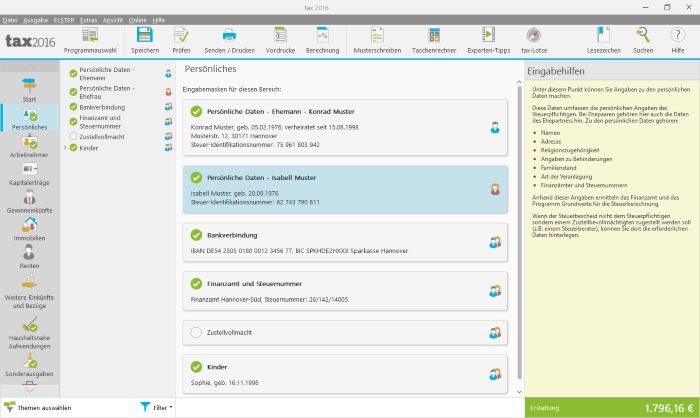Click the scrollbar up arrow in main panel
This screenshot has height=418, width=700.
pos(519,82)
